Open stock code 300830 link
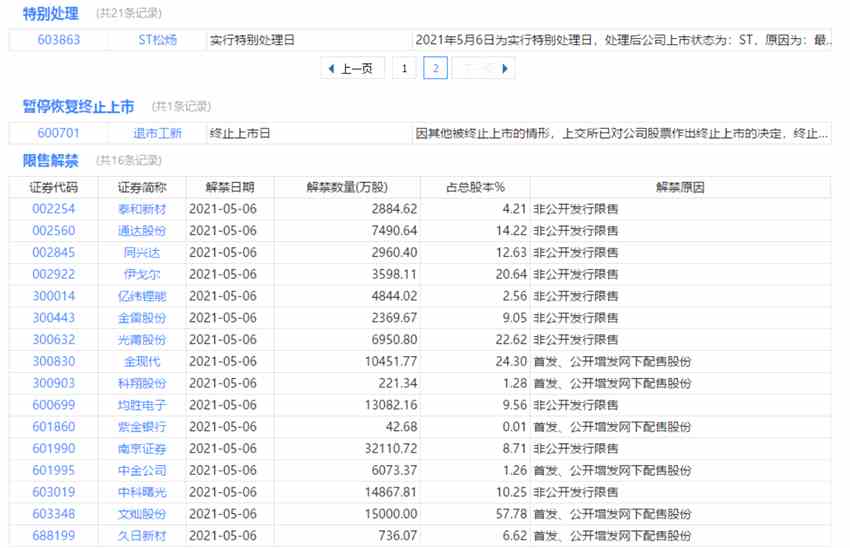The image size is (850, 548). (x=53, y=362)
